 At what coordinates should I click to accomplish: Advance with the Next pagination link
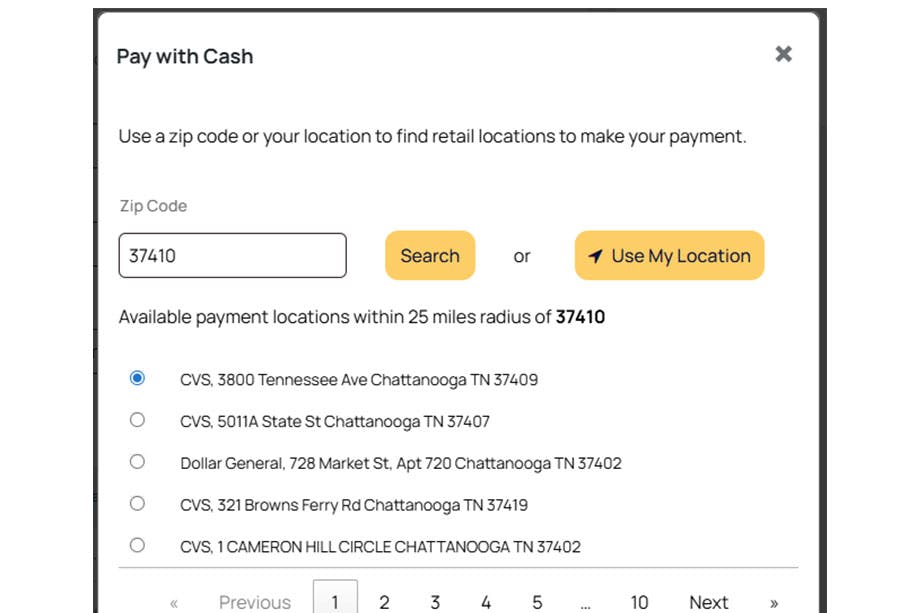tap(709, 601)
